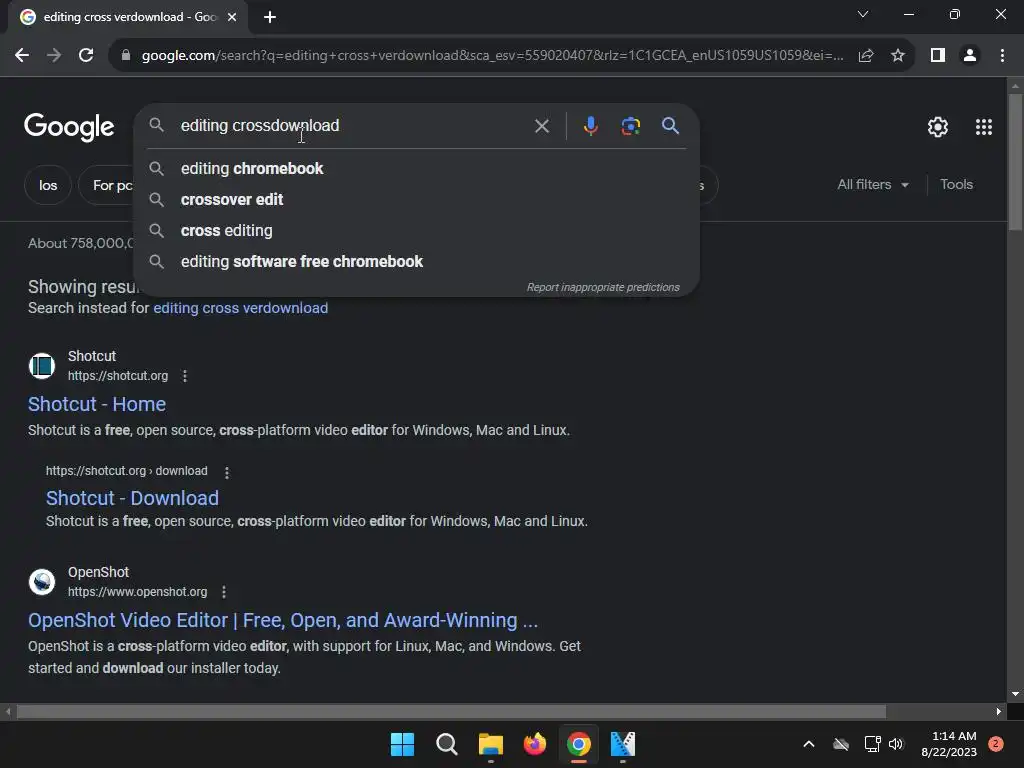
Task: Launch Firefox from the taskbar
Action: (535, 744)
